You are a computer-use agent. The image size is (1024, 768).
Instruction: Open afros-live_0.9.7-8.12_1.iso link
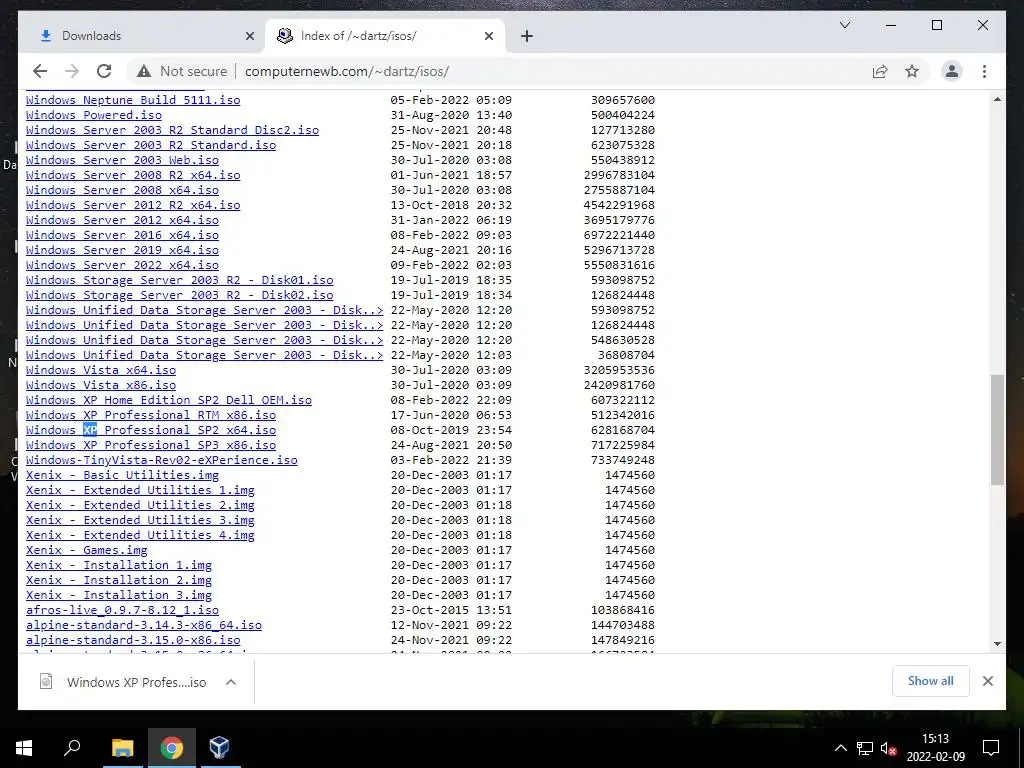(x=122, y=611)
